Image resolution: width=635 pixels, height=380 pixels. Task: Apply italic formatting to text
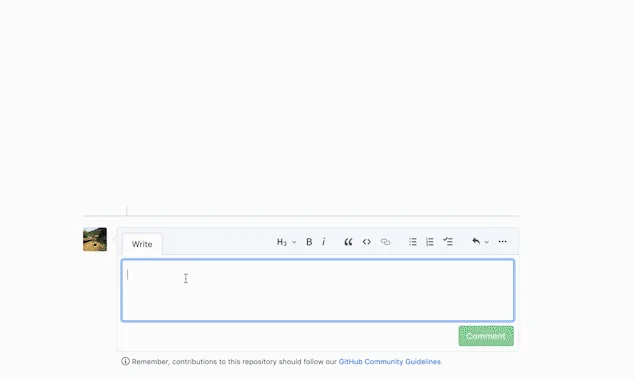(x=324, y=242)
